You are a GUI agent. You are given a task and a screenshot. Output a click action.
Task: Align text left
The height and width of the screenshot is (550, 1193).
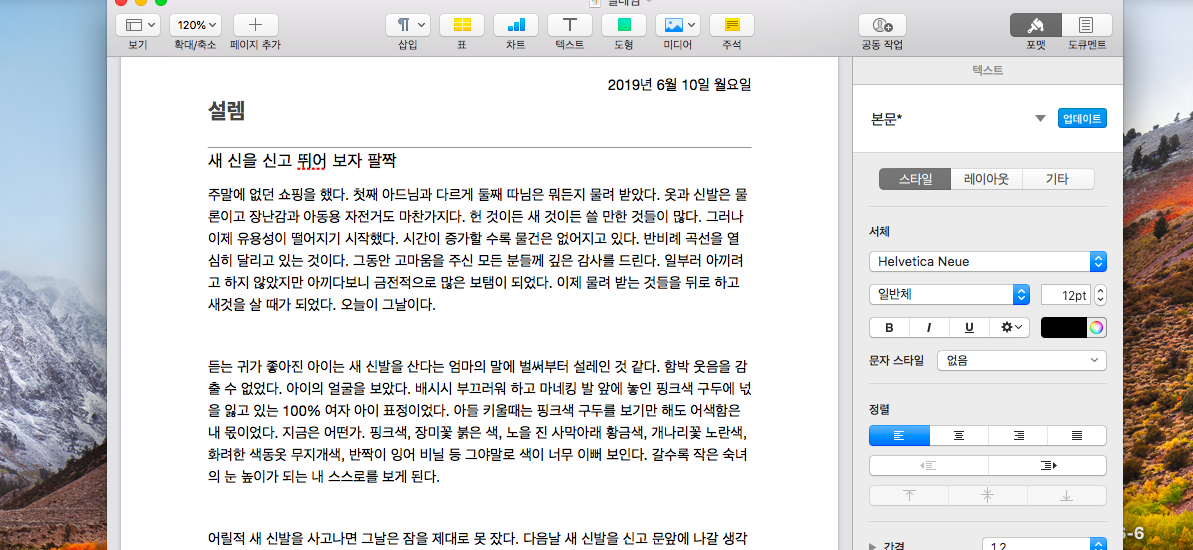(899, 436)
